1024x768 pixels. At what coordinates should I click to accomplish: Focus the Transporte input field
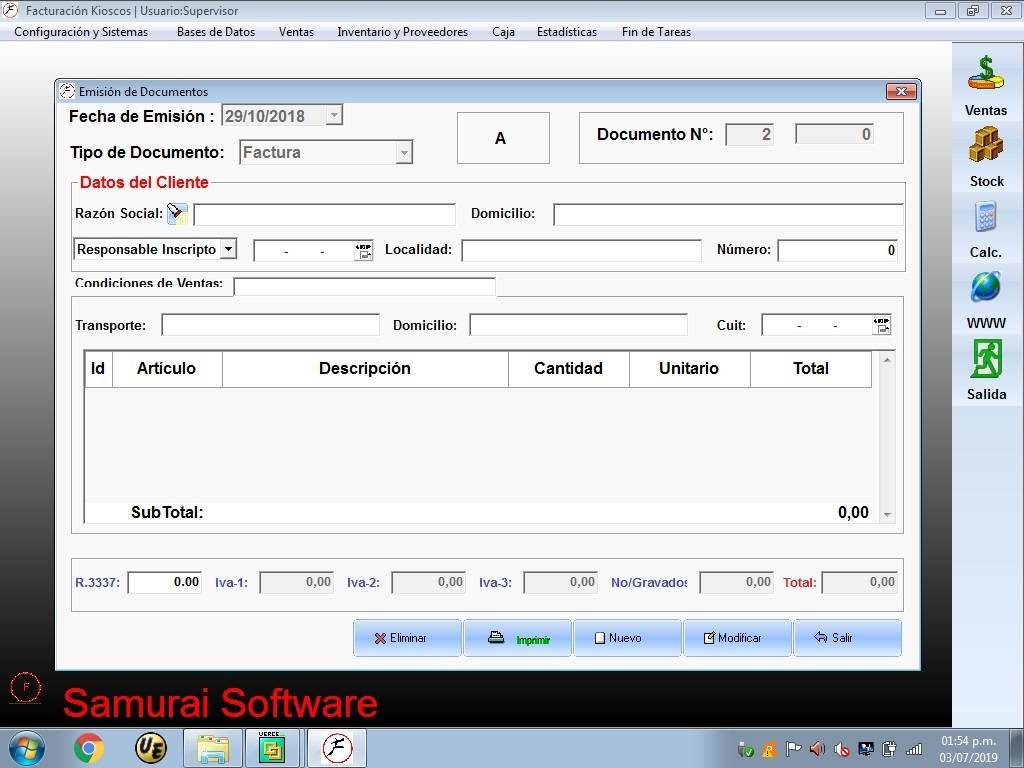[x=270, y=325]
